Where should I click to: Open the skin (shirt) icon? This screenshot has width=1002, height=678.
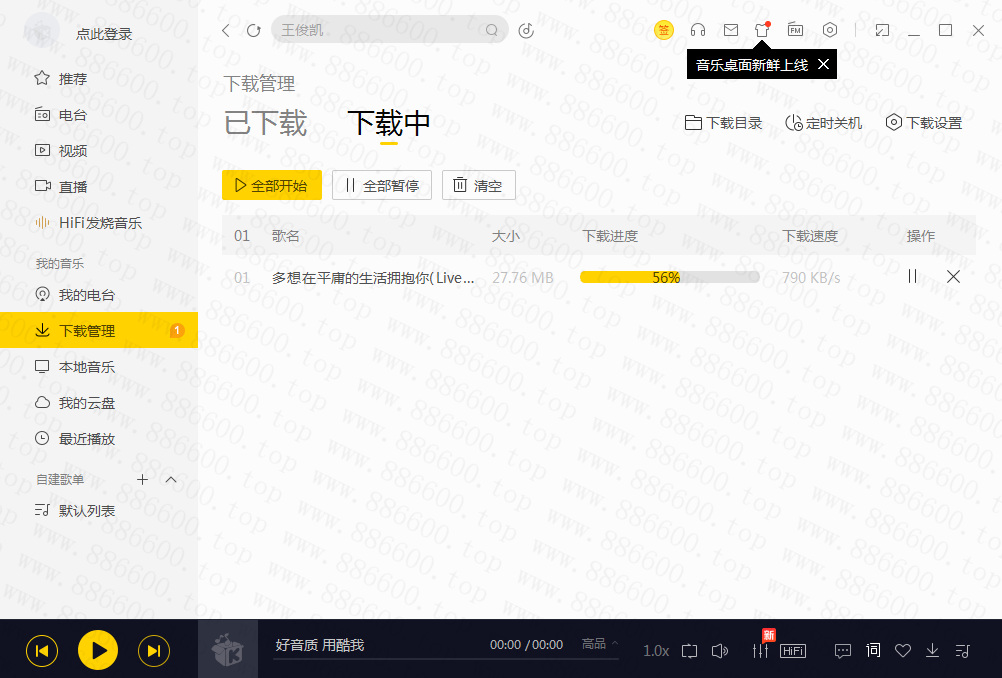[762, 30]
